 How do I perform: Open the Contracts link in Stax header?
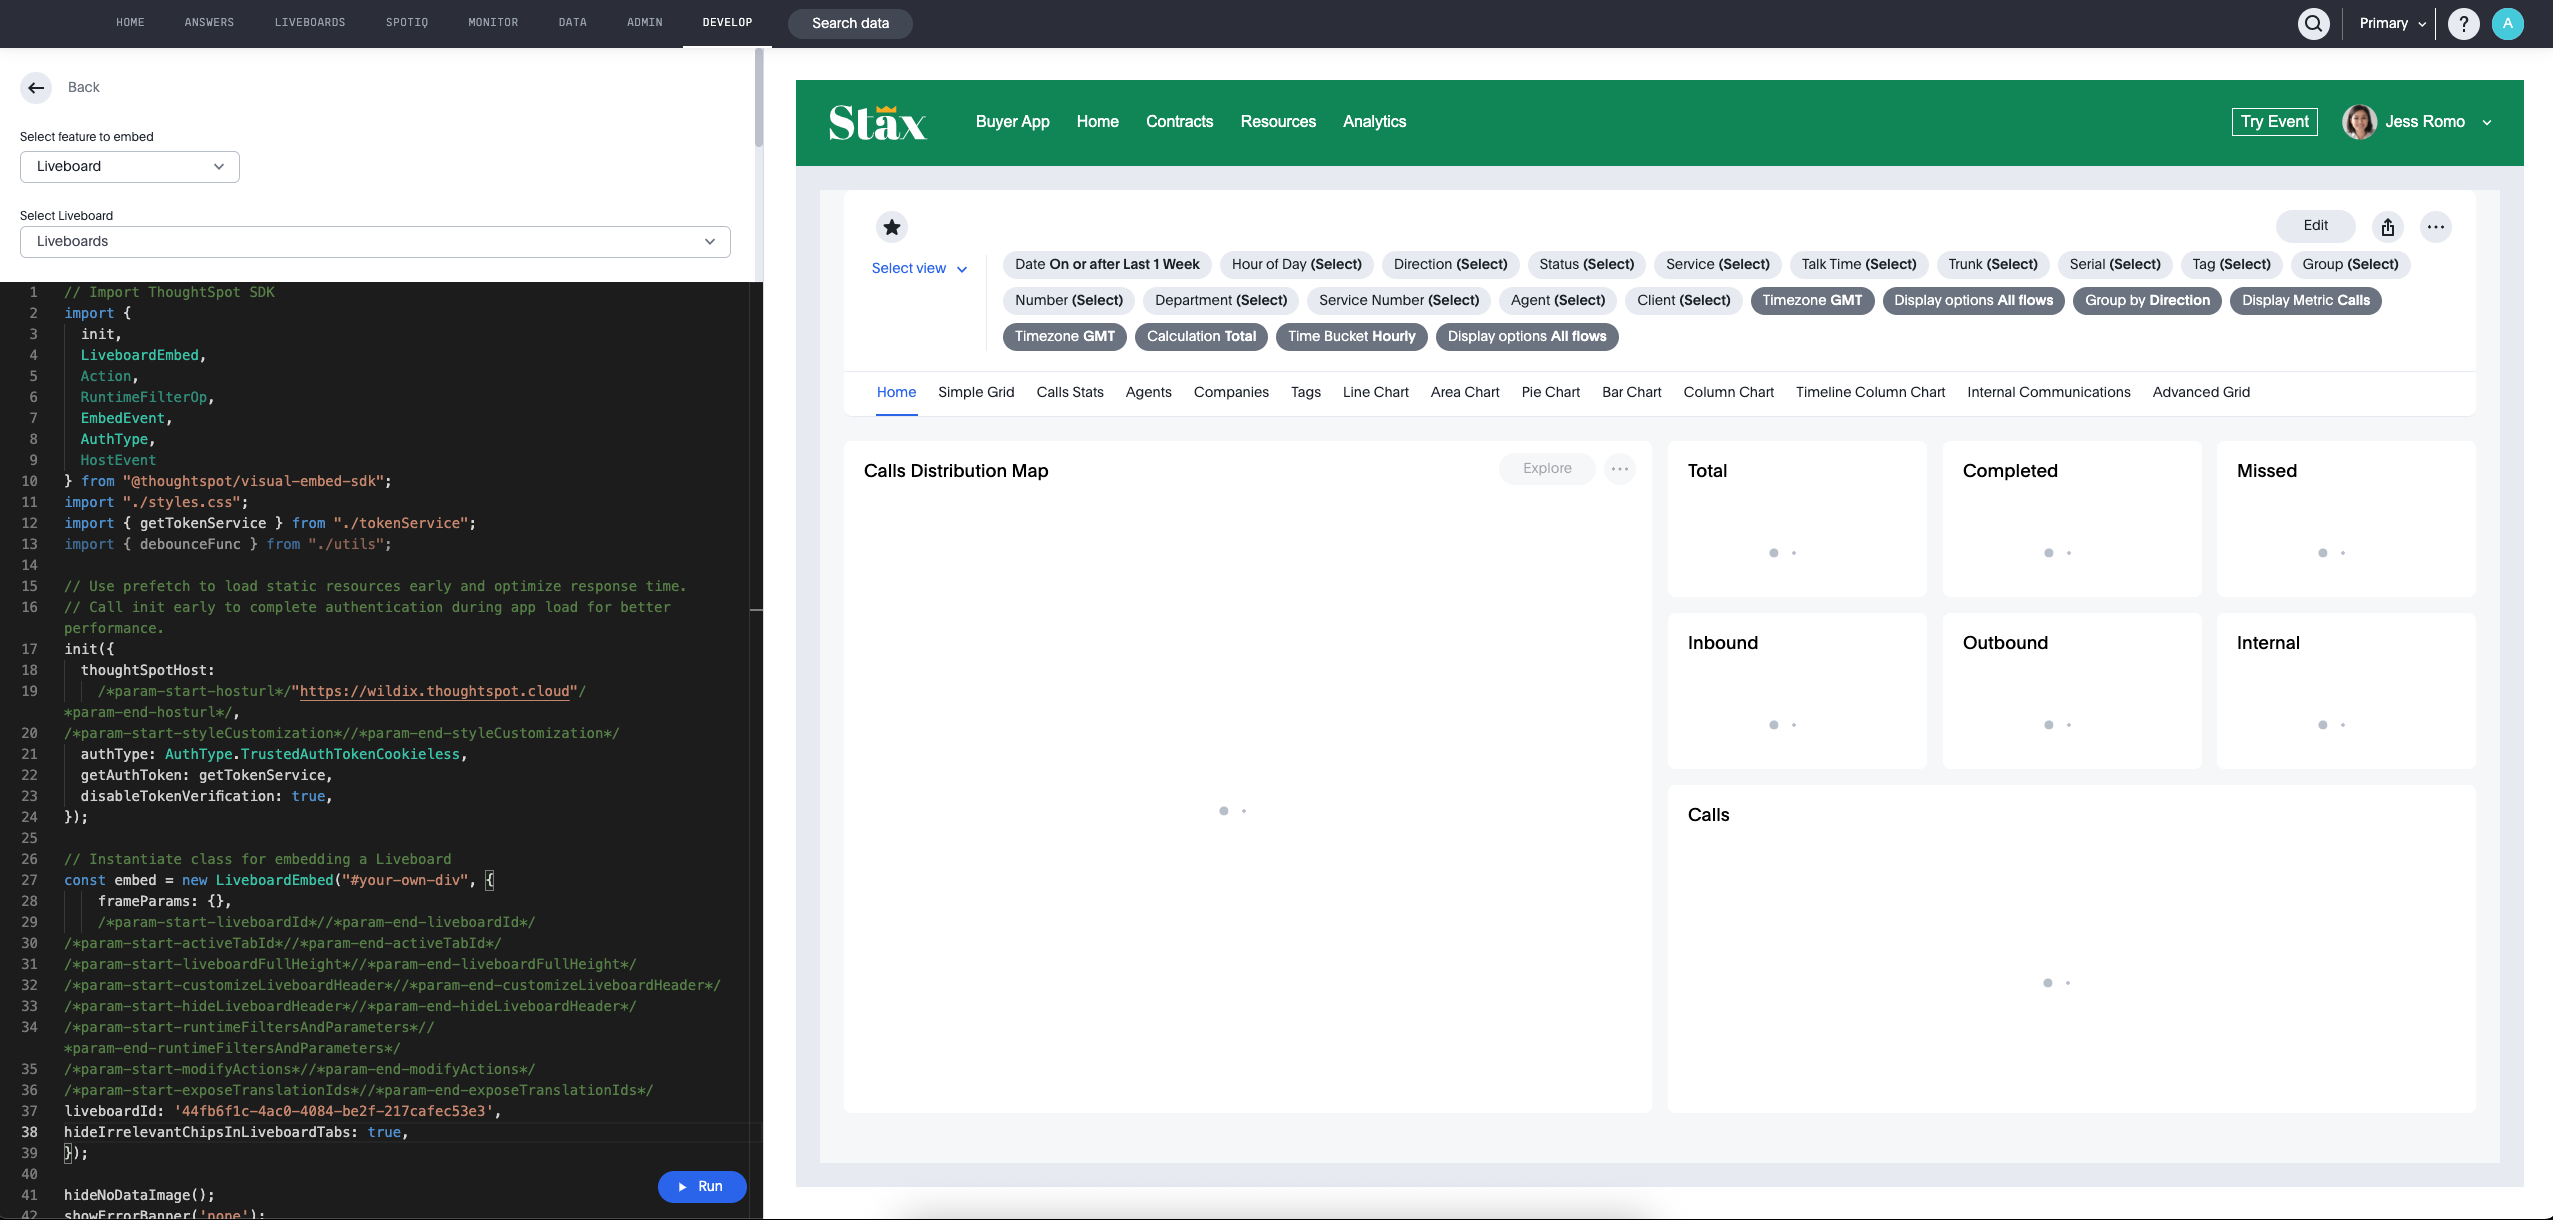pyautogui.click(x=1180, y=122)
